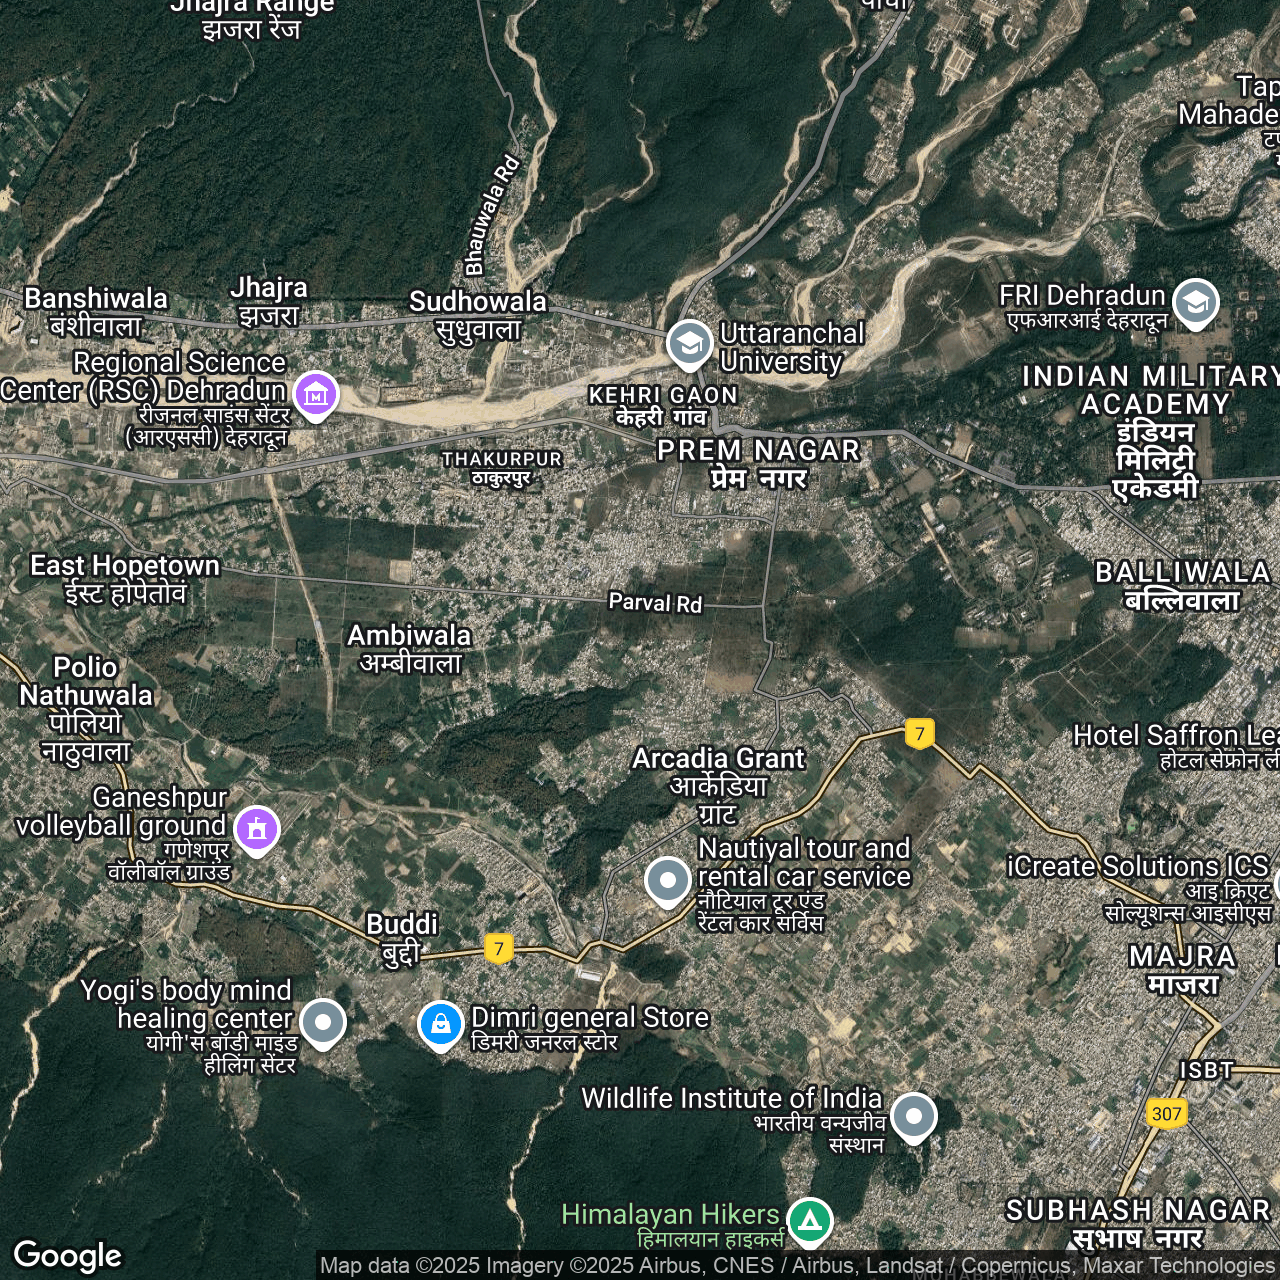The width and height of the screenshot is (1280, 1280).
Task: Click the map data copyright attribution text
Action: 796,1266
